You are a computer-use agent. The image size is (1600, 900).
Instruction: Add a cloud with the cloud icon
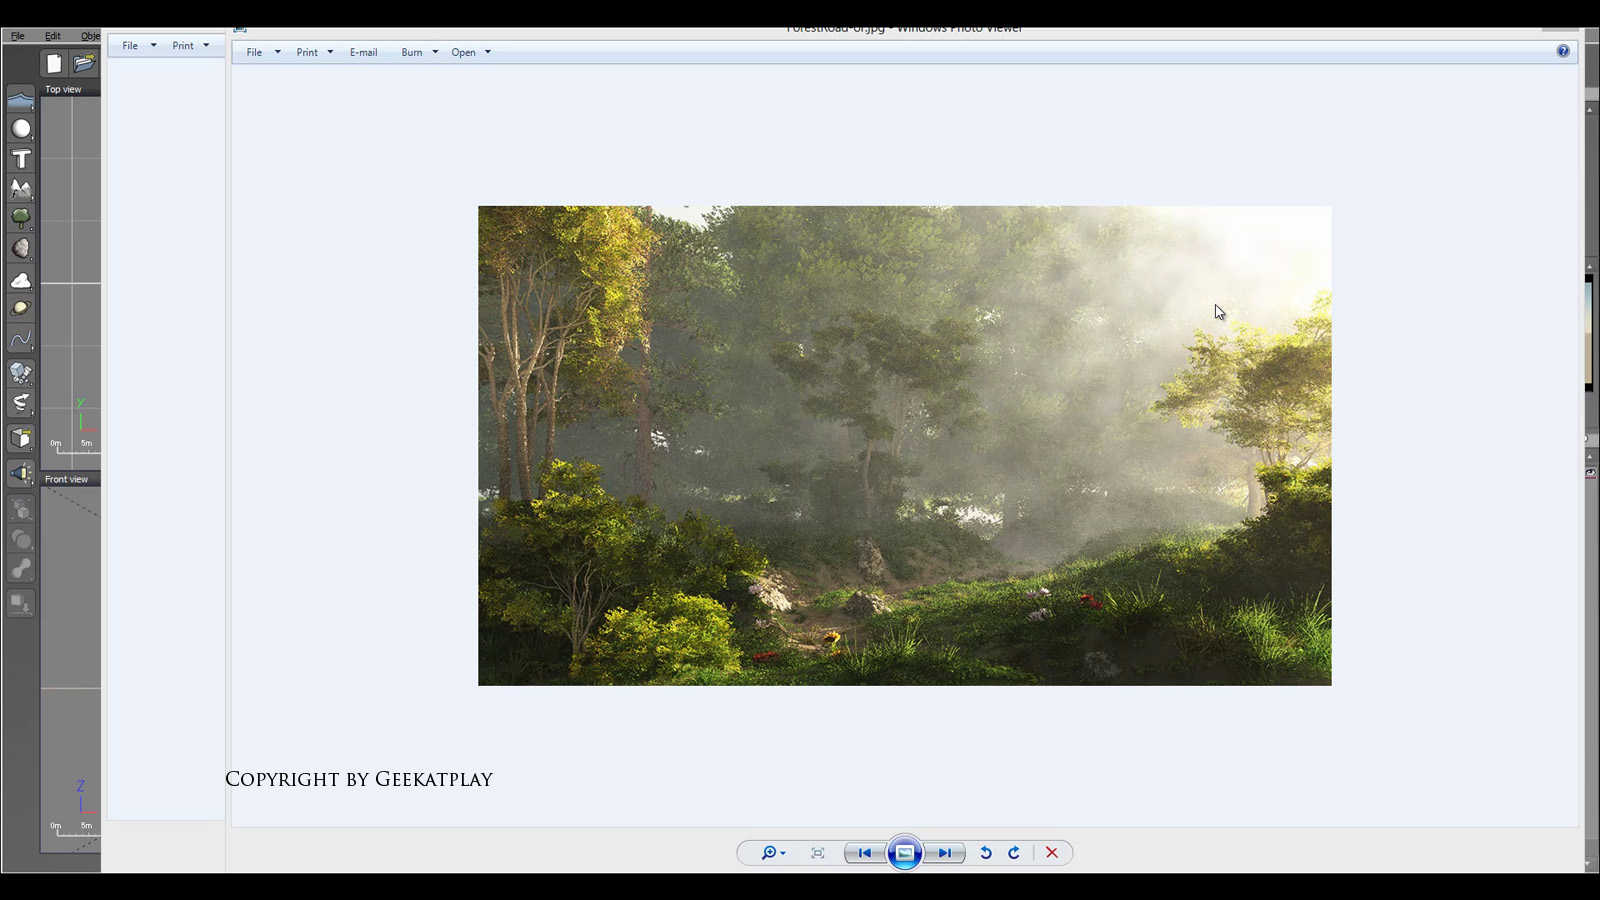(x=21, y=279)
